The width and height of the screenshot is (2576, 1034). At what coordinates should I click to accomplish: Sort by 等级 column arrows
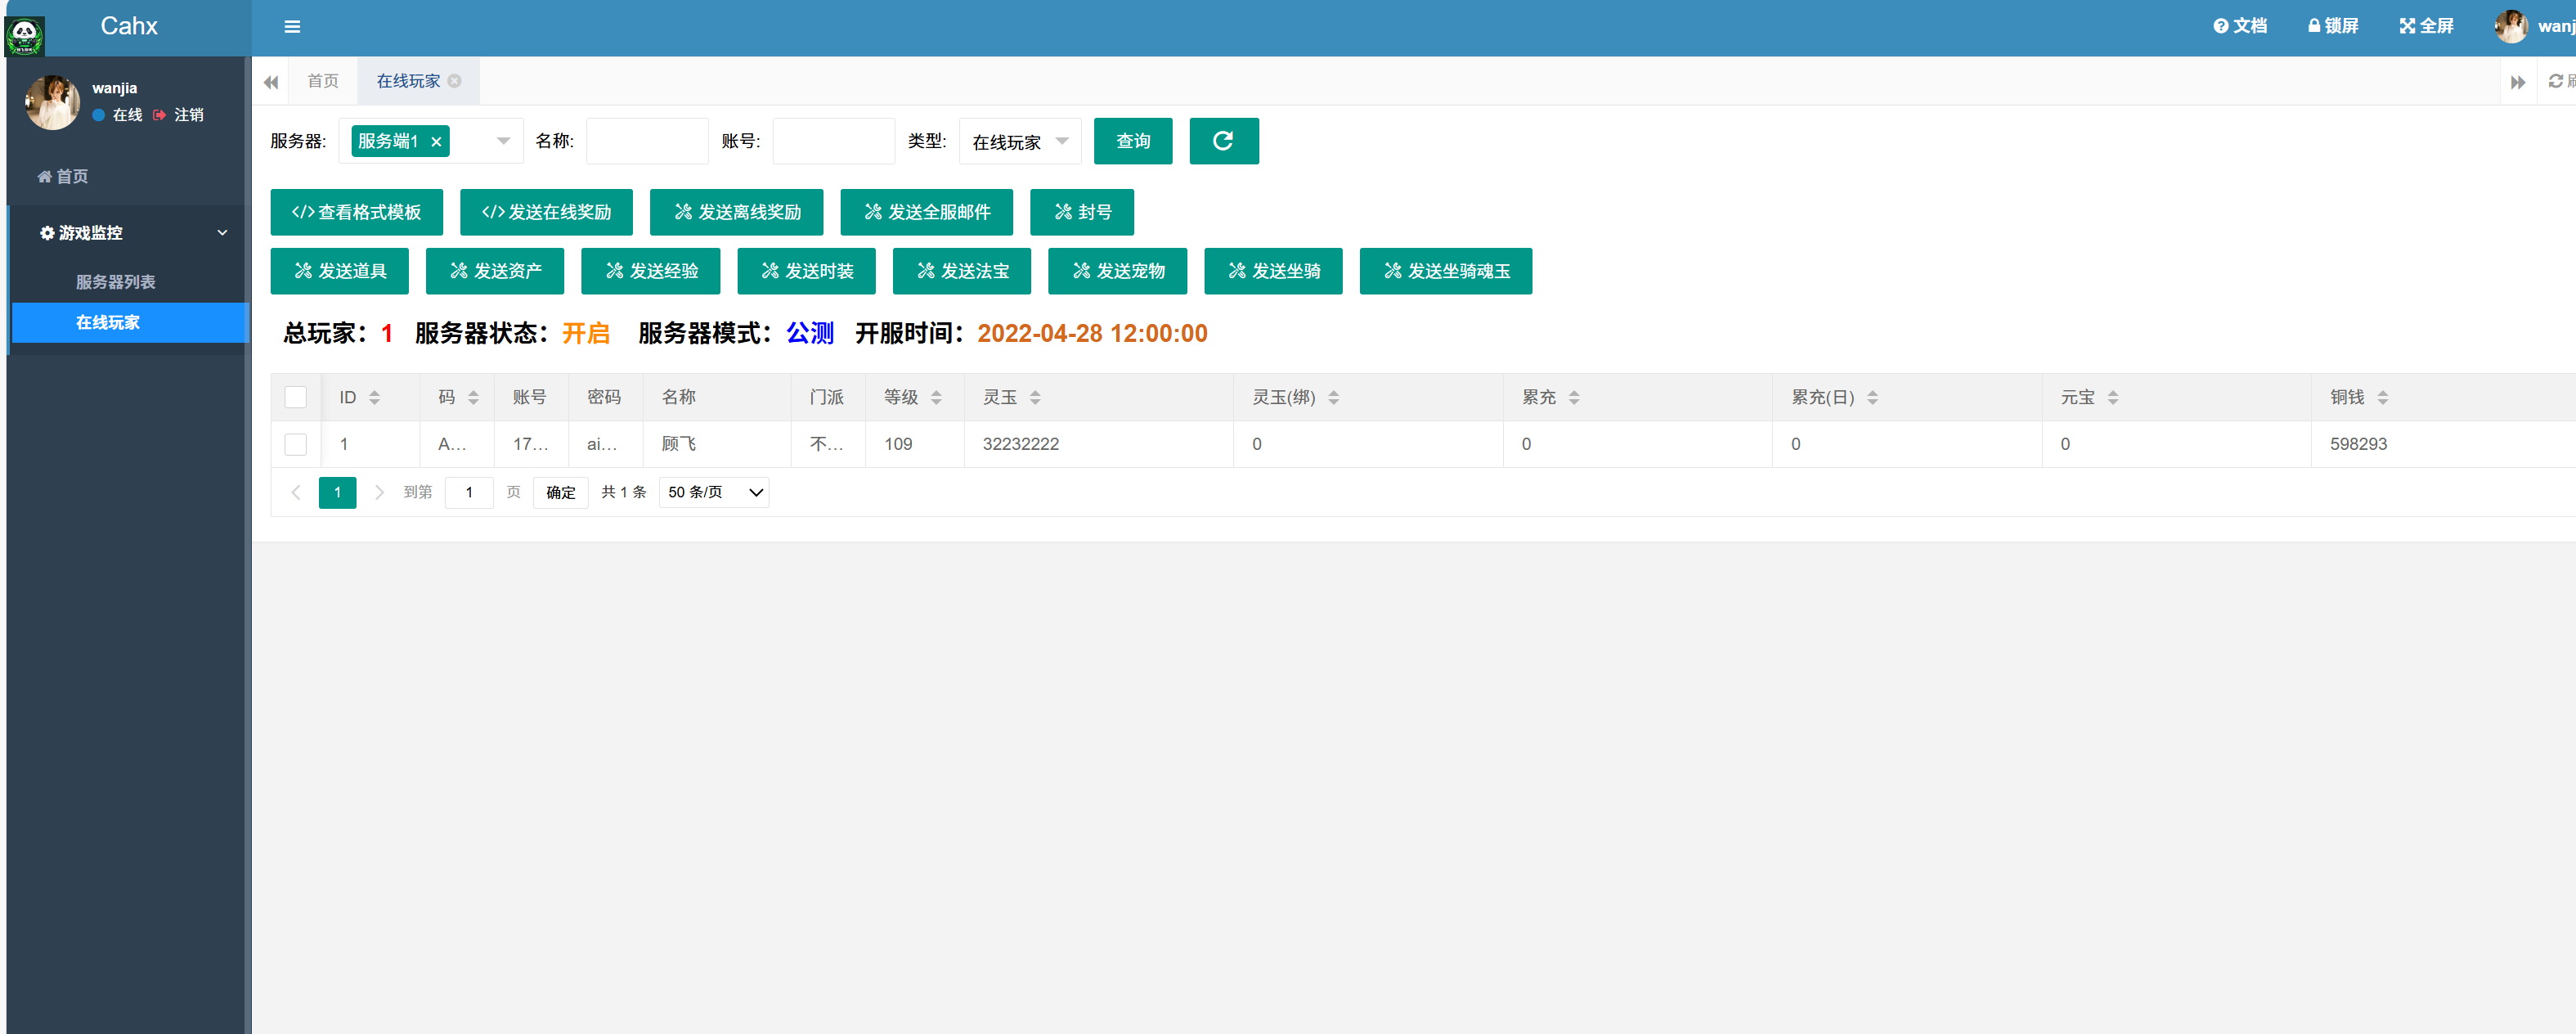pyautogui.click(x=936, y=397)
